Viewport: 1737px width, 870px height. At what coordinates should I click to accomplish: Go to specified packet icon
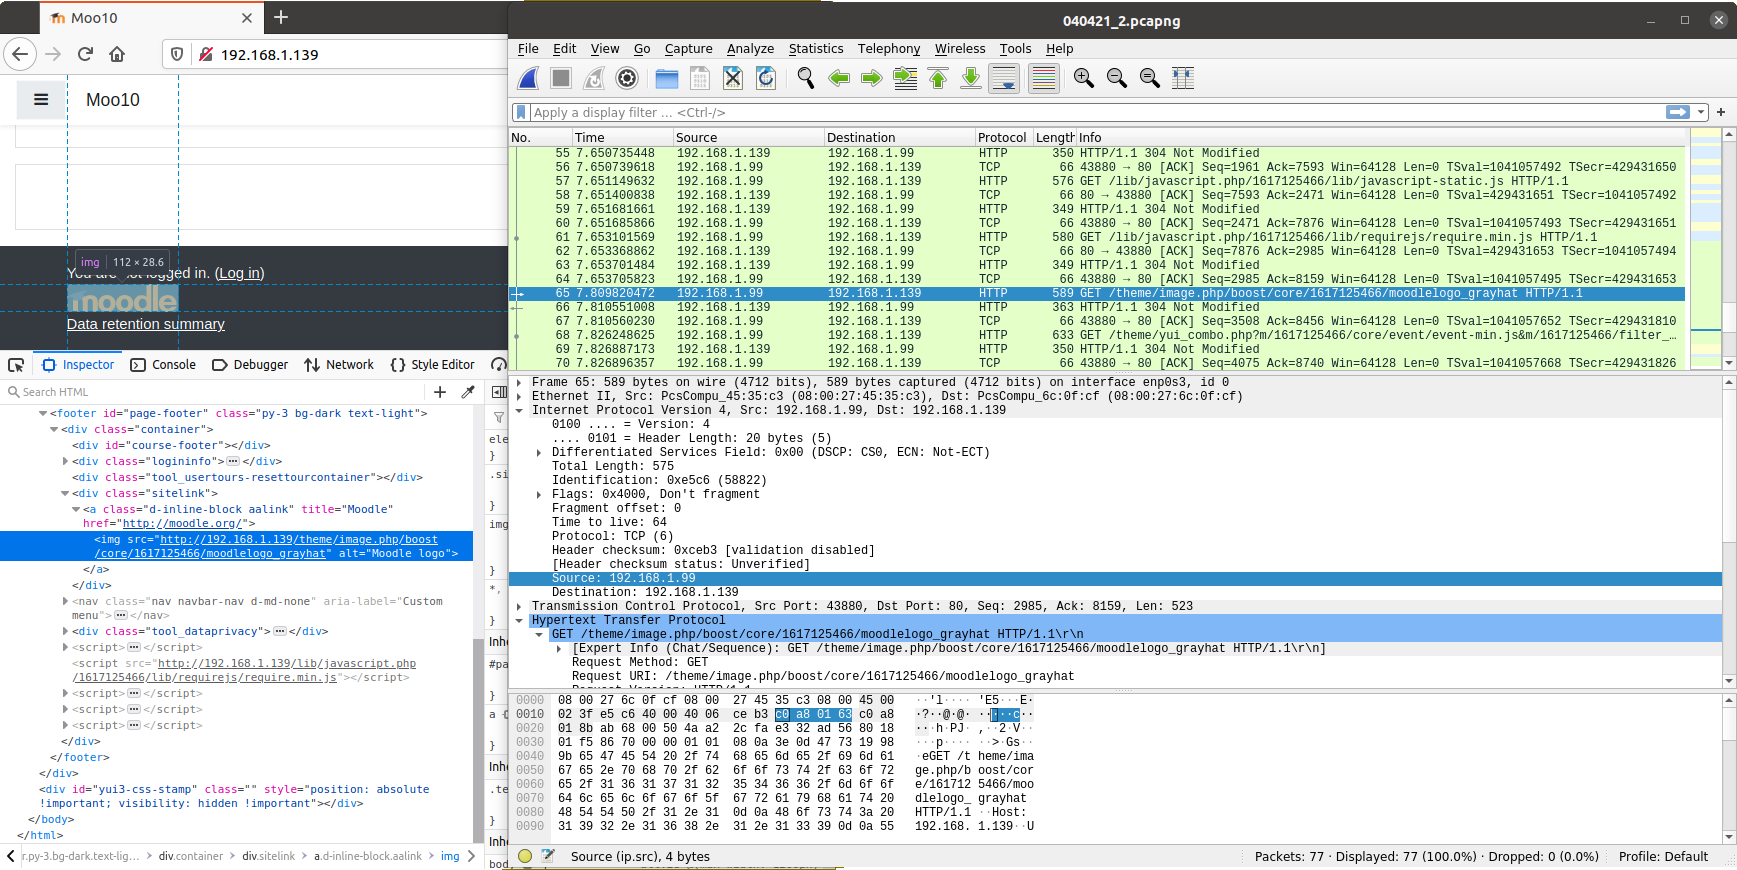pyautogui.click(x=905, y=78)
